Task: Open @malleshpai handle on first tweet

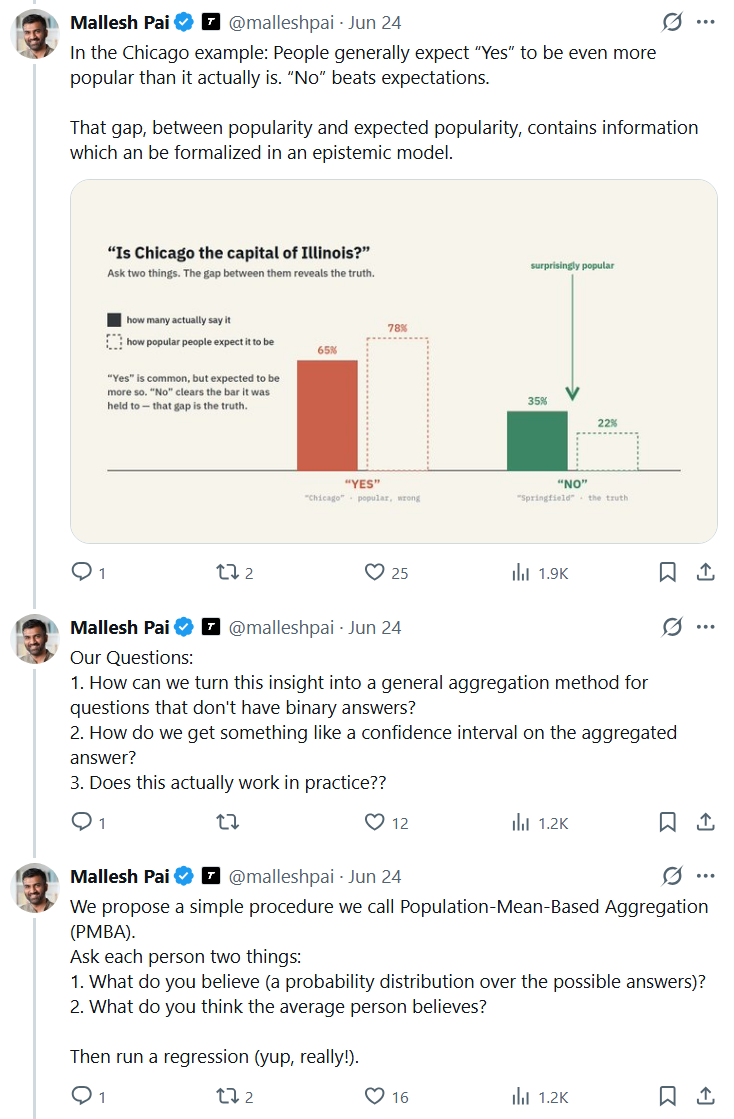Action: (281, 23)
